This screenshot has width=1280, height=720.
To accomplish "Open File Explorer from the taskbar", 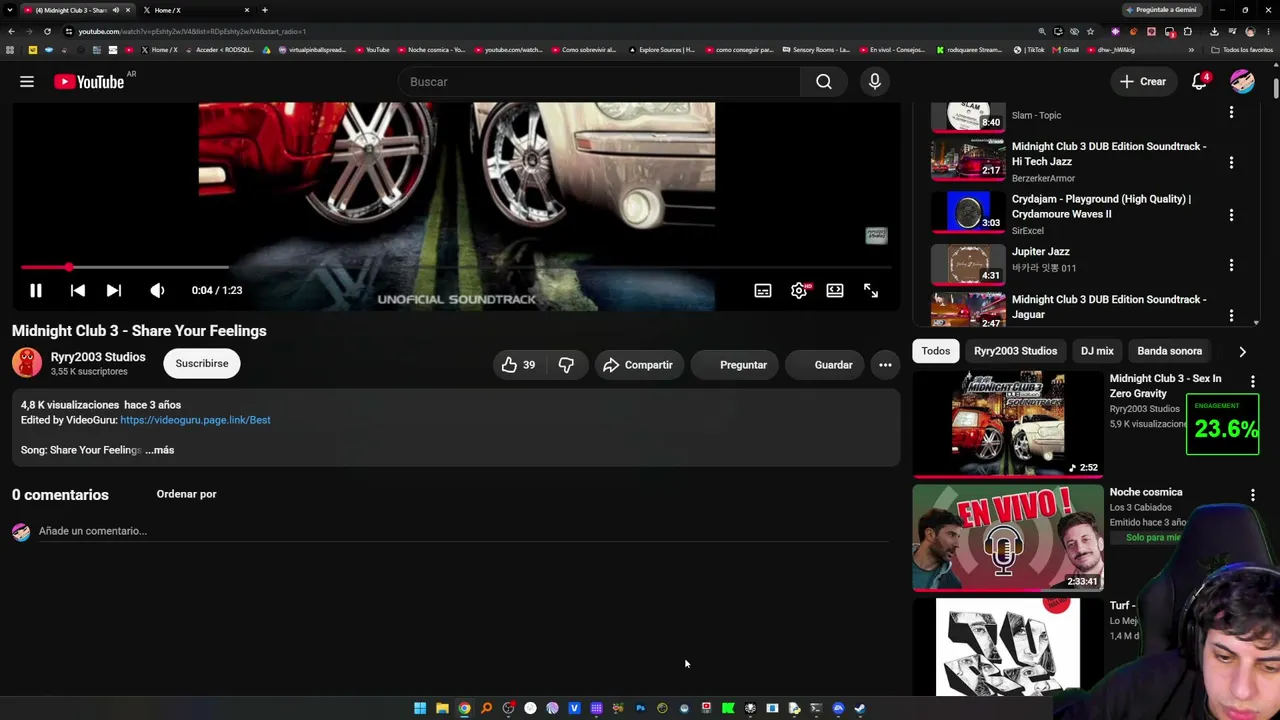I will coord(442,708).
